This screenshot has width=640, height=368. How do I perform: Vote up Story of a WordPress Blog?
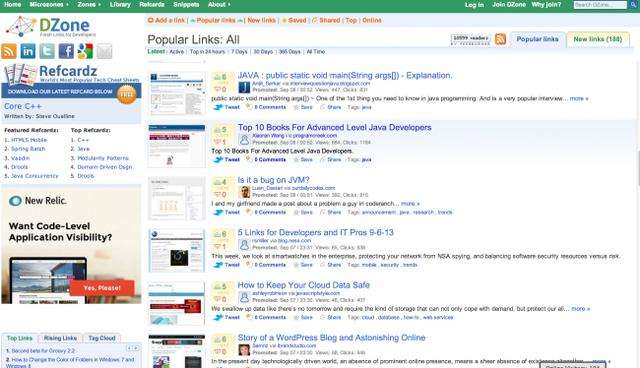click(x=220, y=339)
